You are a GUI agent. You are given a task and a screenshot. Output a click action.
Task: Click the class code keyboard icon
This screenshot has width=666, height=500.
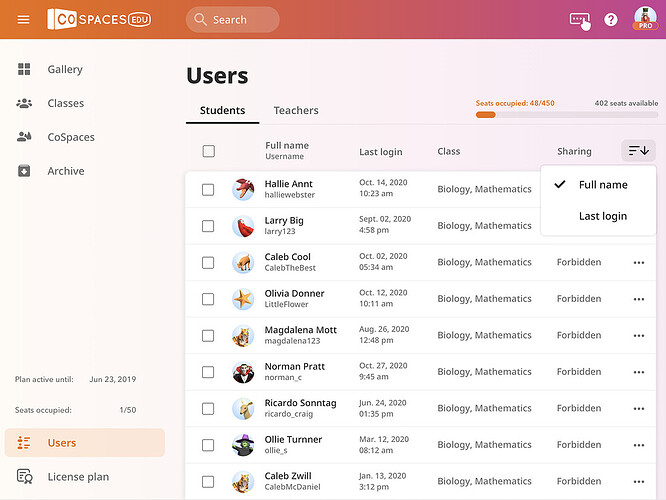coord(580,20)
